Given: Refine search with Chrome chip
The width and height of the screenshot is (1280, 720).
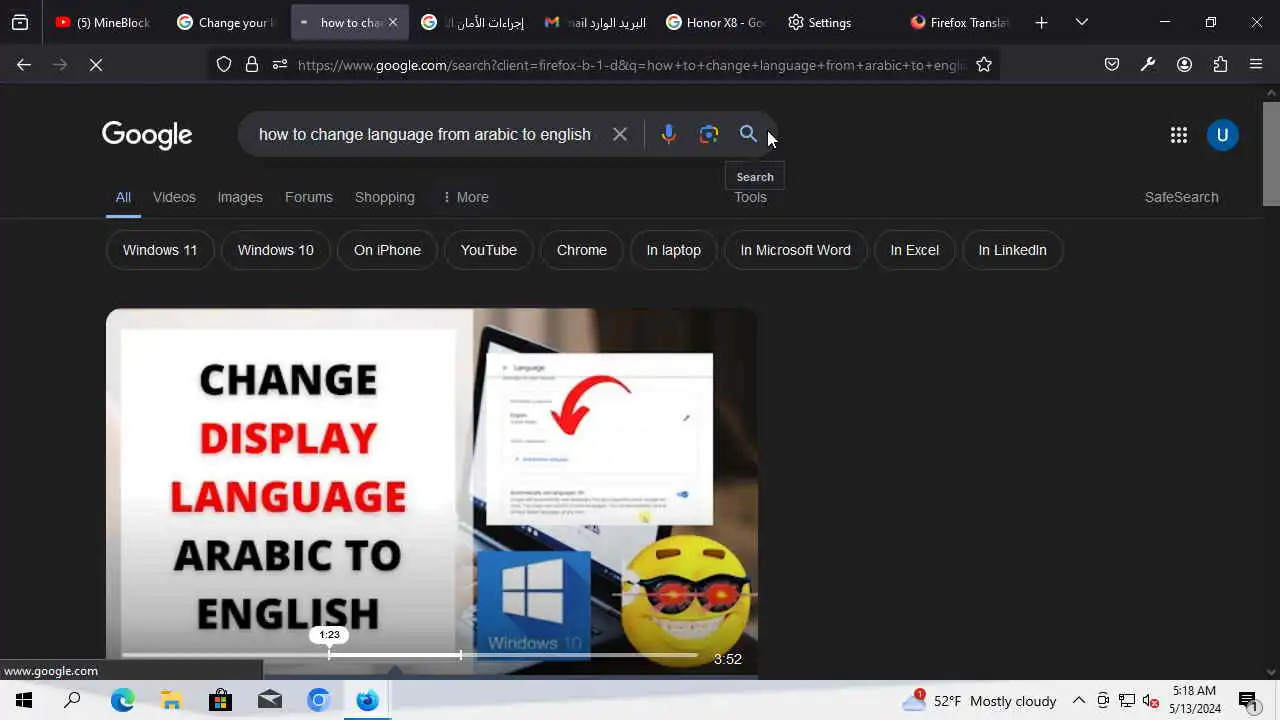Looking at the screenshot, I should coord(582,250).
